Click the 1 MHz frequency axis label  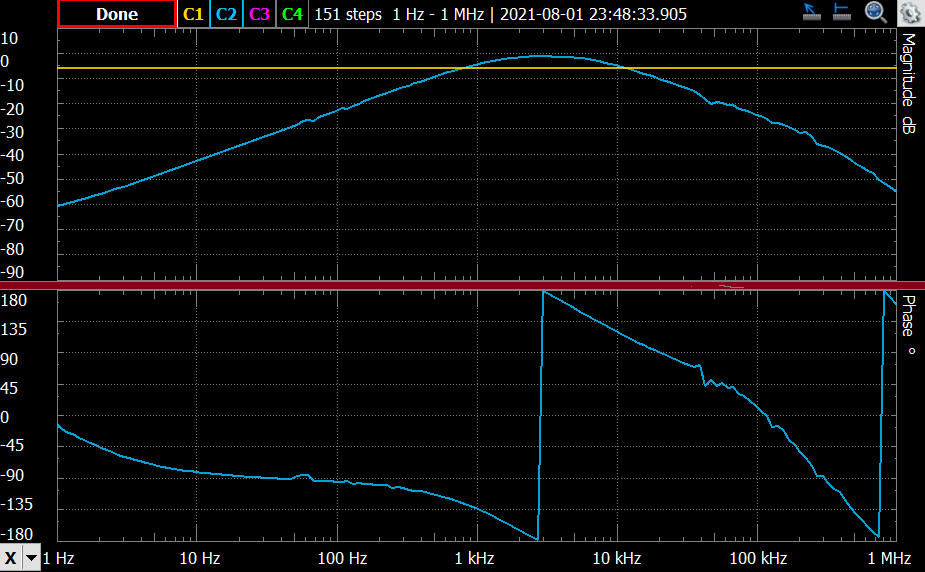[888, 557]
